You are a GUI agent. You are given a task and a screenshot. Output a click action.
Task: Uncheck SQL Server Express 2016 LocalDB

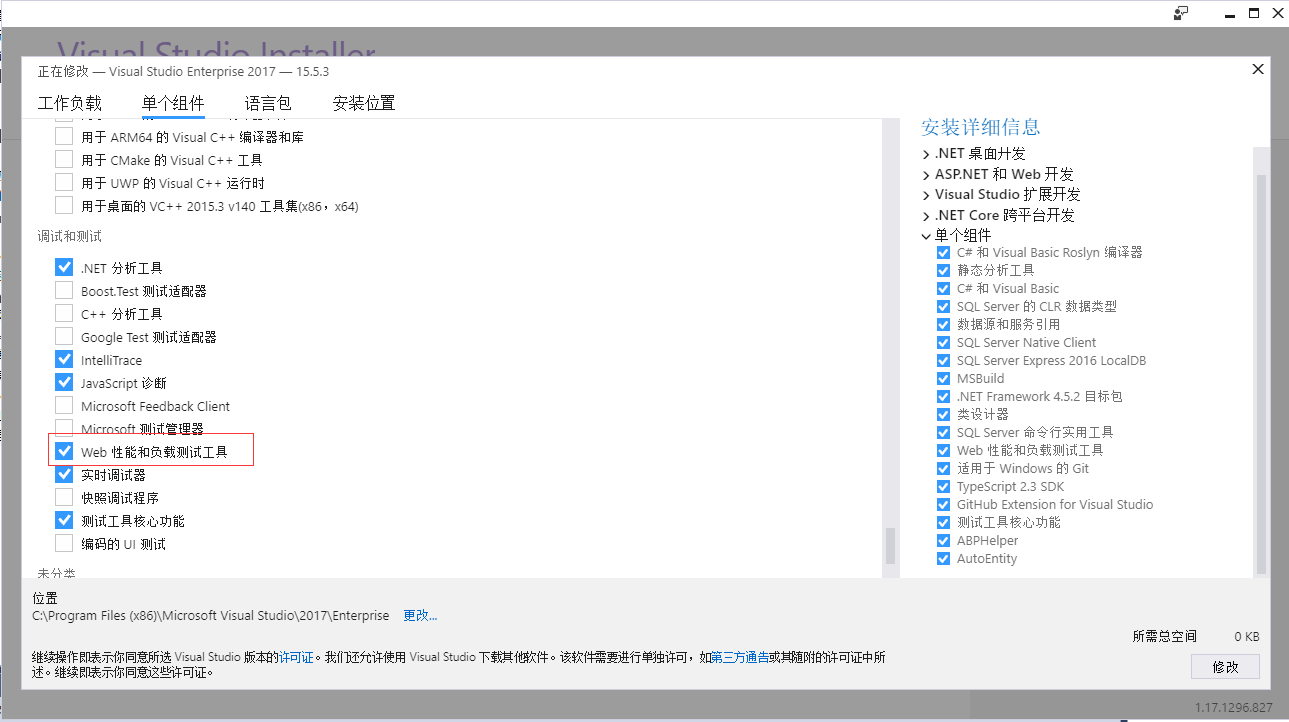click(943, 361)
